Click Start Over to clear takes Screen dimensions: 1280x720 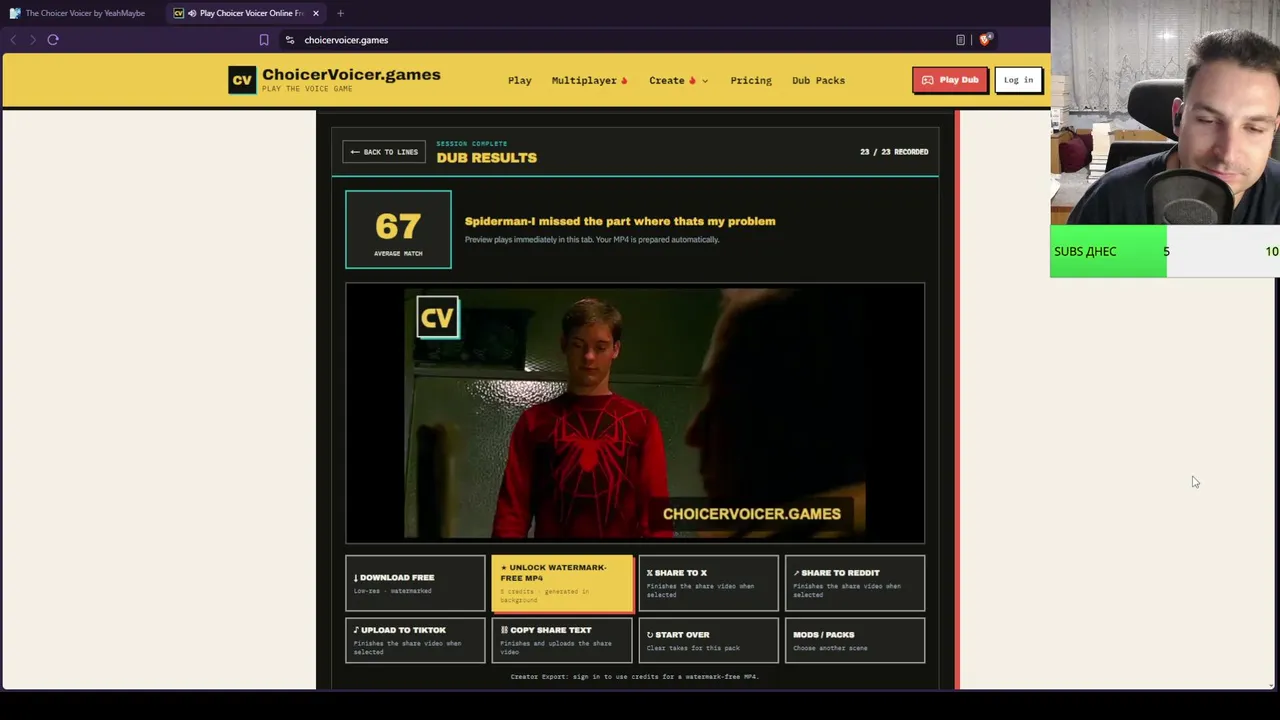pyautogui.click(x=708, y=640)
